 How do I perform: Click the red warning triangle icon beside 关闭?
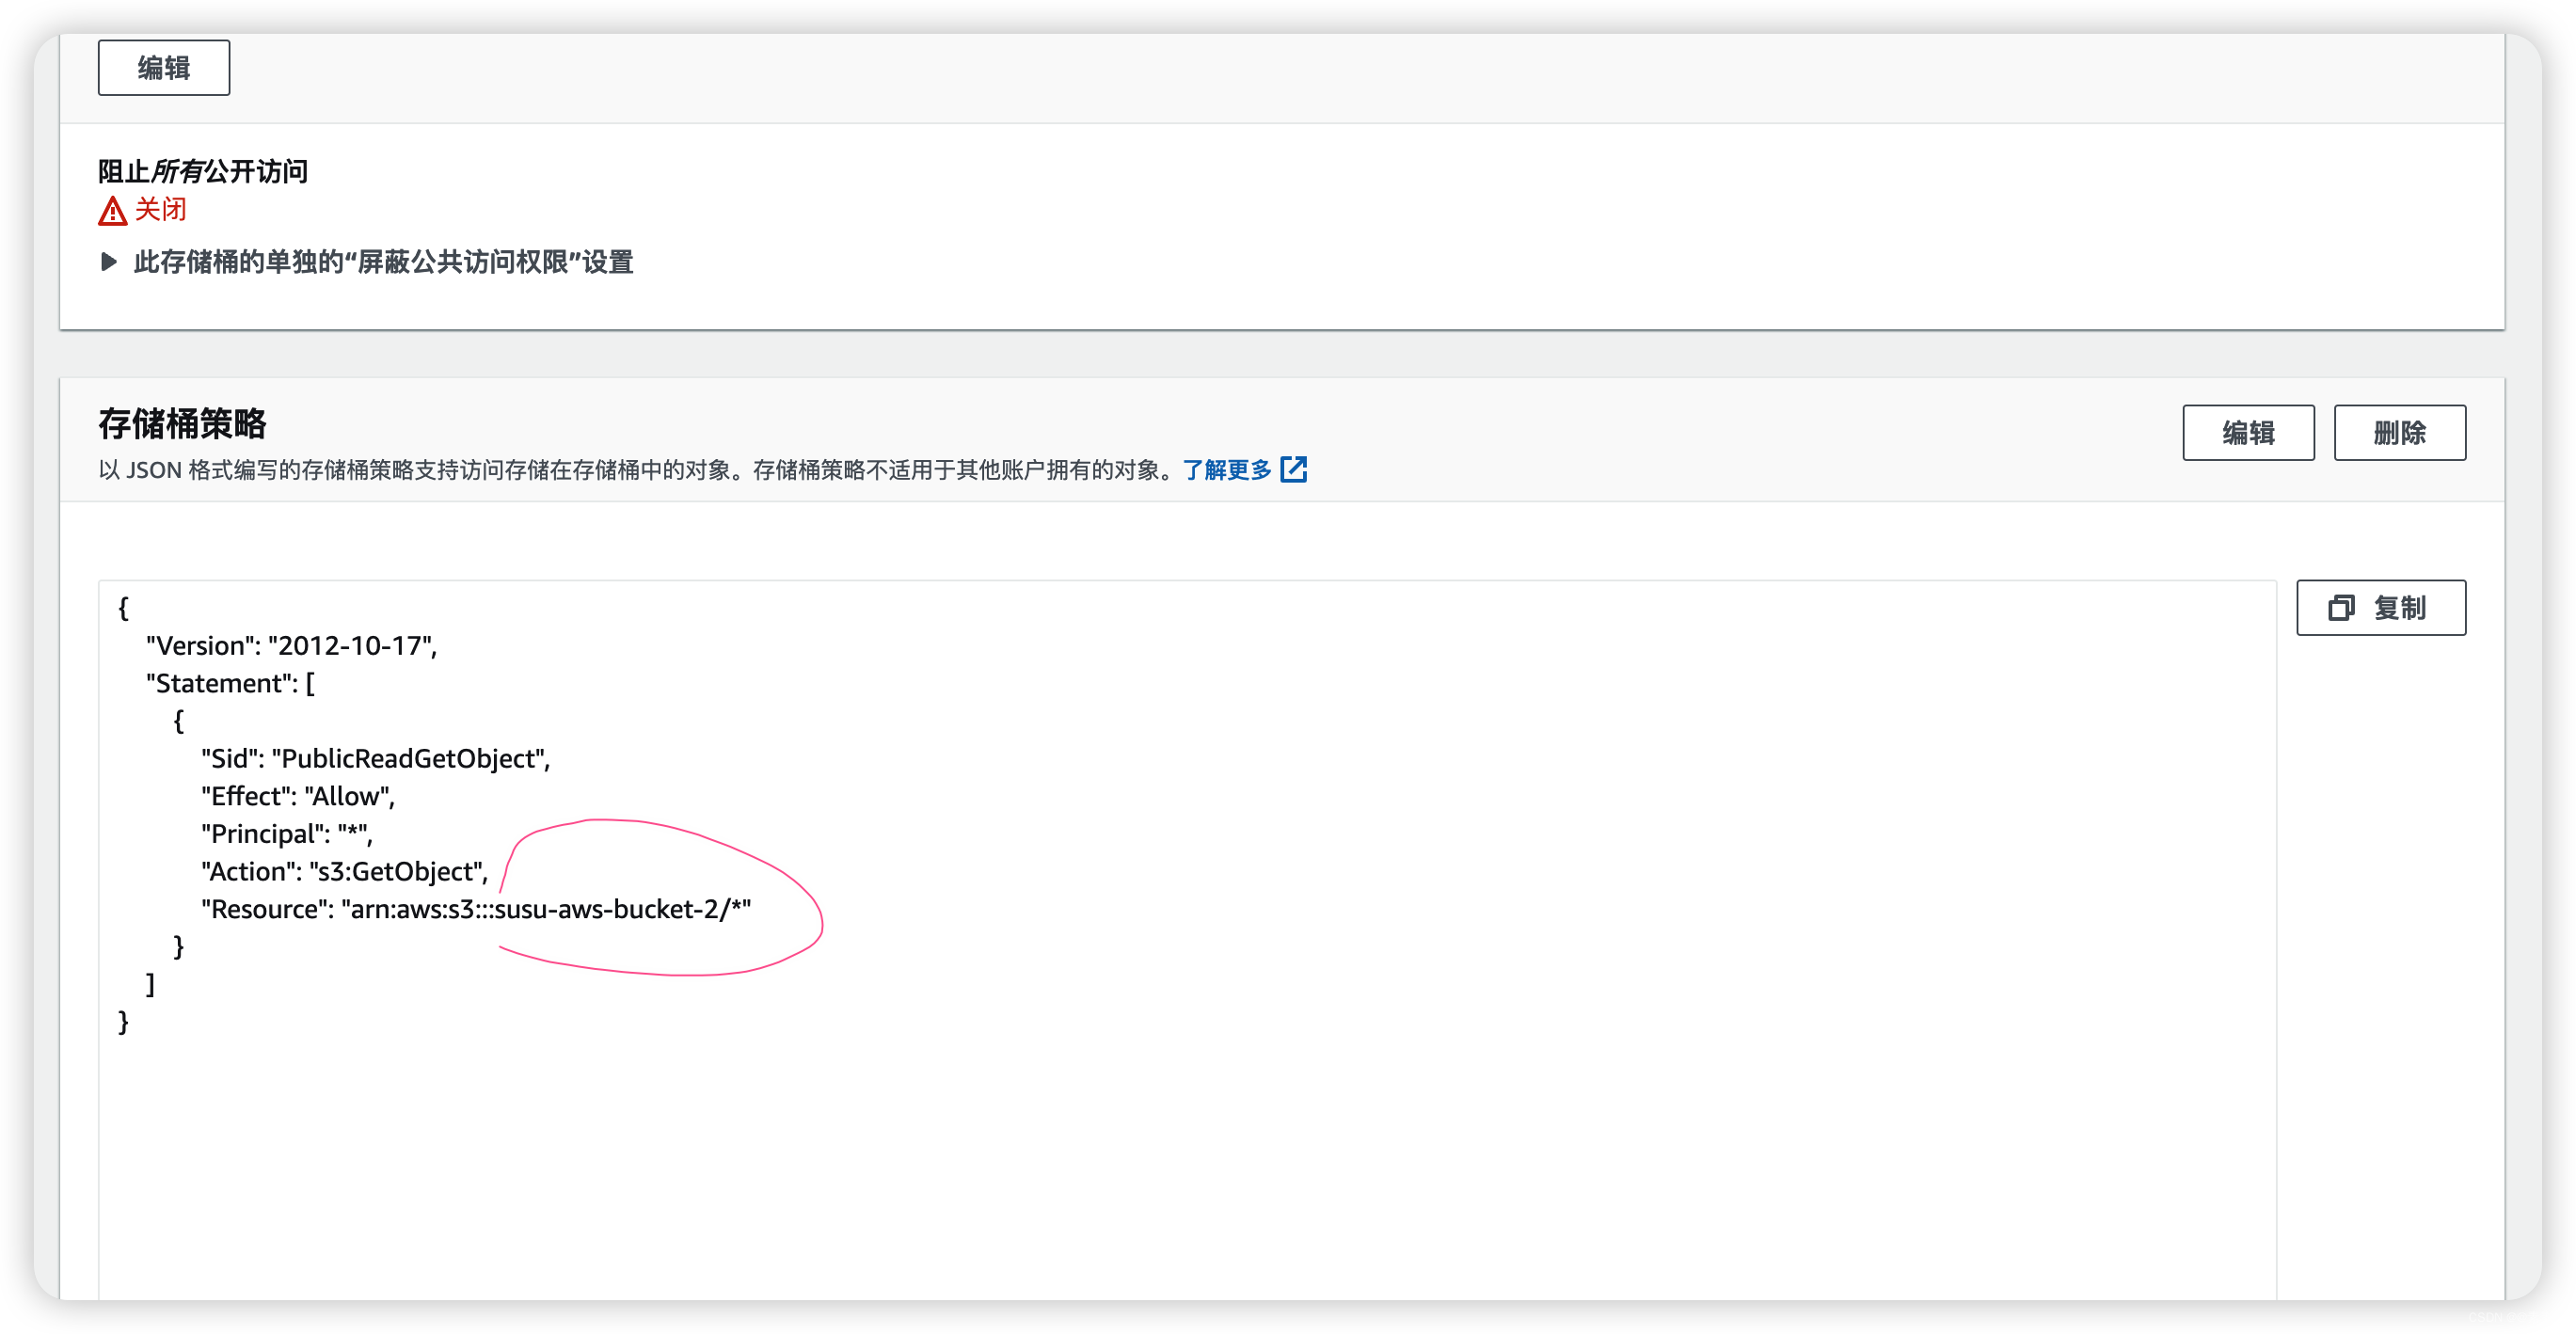pos(112,211)
